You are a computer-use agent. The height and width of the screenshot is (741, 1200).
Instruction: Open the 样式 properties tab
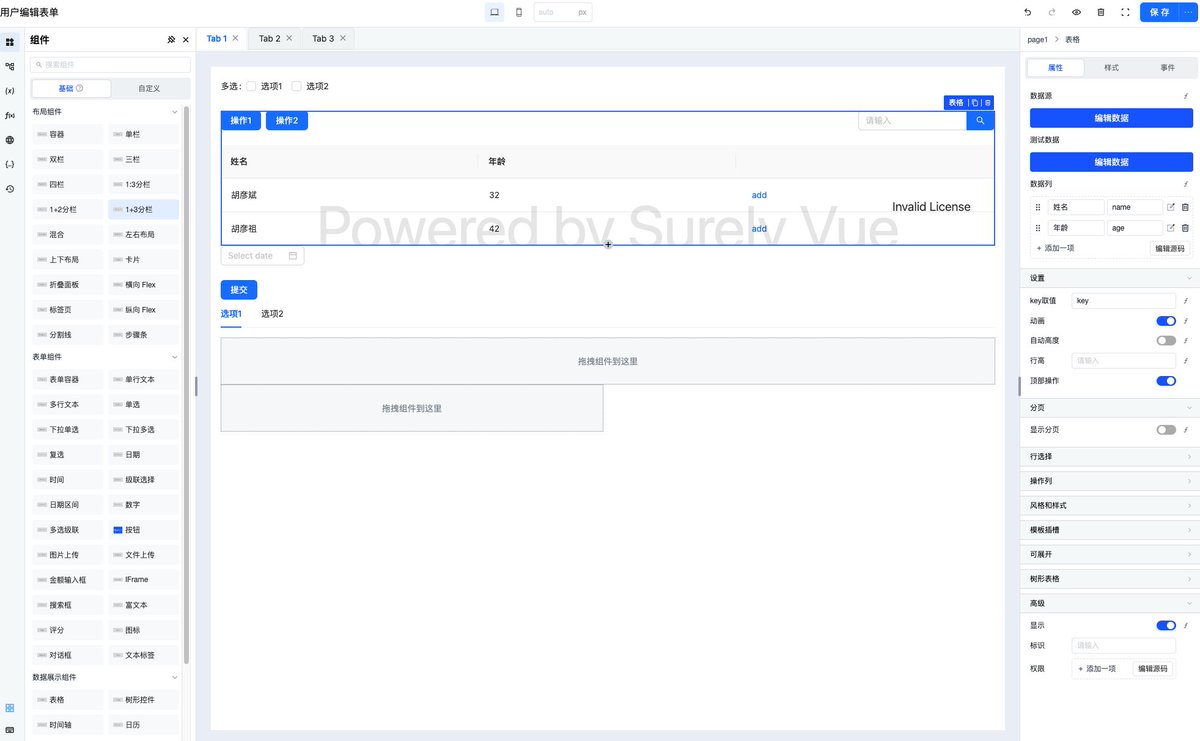point(1111,67)
